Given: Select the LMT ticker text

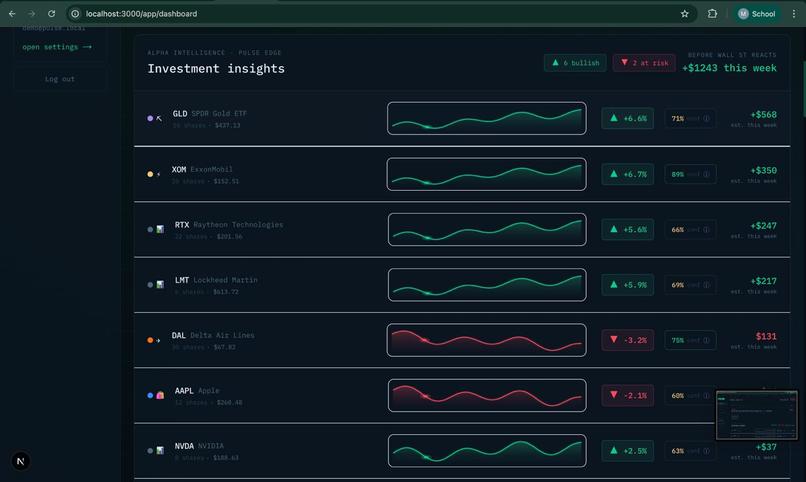Looking at the screenshot, I should pos(182,280).
